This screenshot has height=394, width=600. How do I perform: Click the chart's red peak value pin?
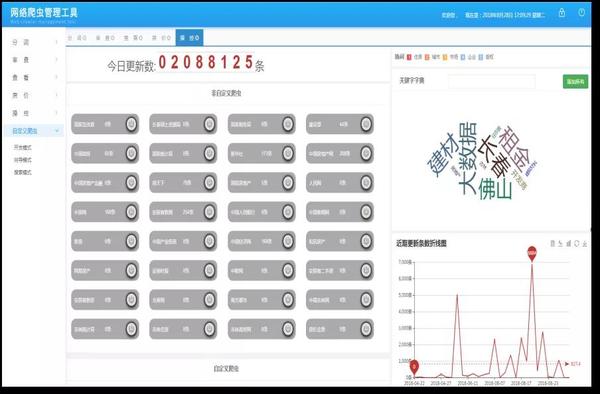pyautogui.click(x=532, y=253)
